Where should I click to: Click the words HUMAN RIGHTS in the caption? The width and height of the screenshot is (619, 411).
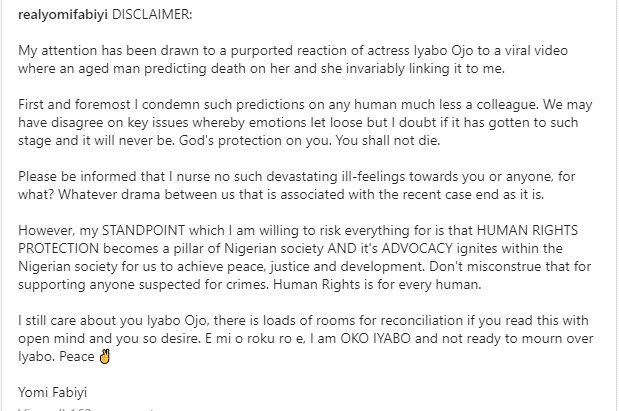[x=527, y=231]
